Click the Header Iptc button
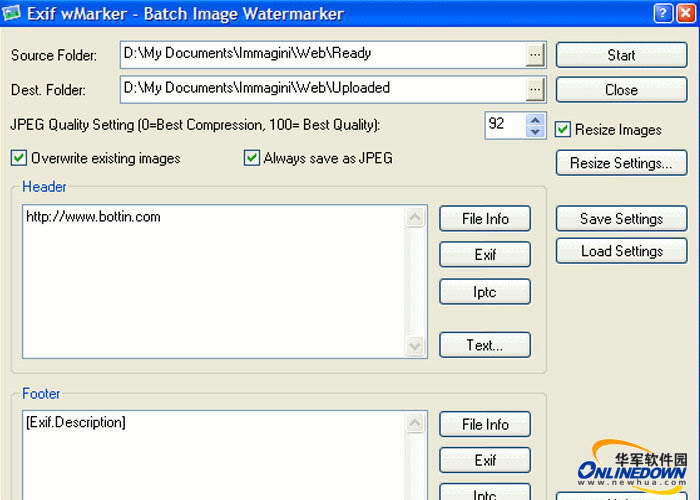 tap(485, 292)
